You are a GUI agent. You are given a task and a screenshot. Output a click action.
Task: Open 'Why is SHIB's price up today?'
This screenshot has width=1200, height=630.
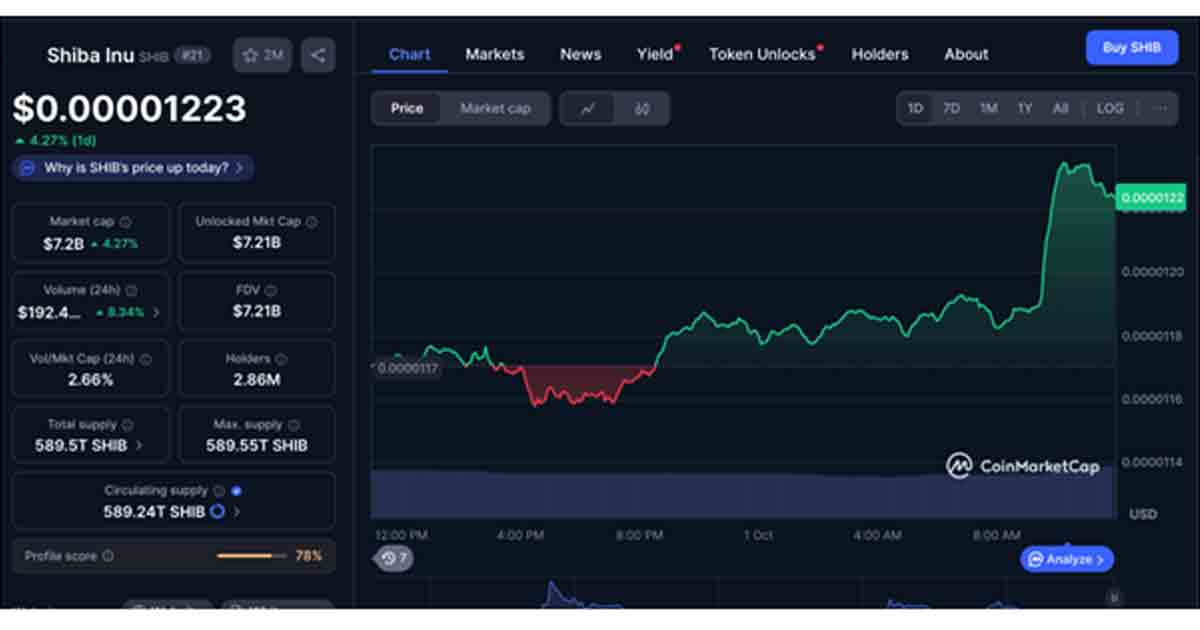tap(133, 168)
